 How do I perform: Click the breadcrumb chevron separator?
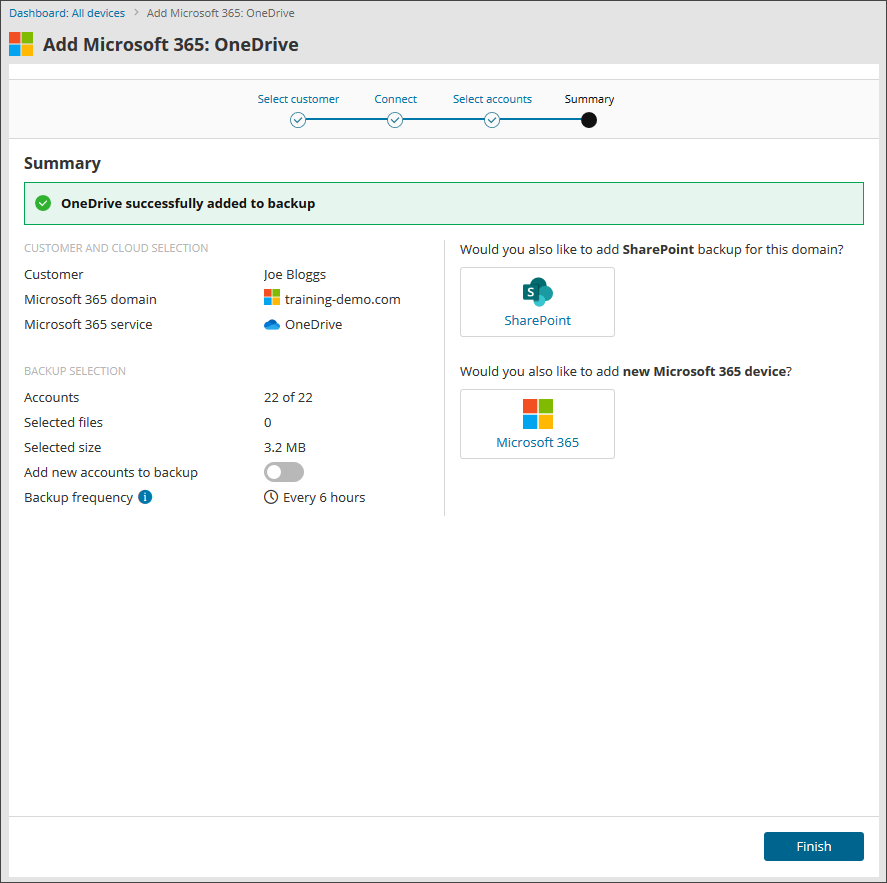(x=136, y=12)
